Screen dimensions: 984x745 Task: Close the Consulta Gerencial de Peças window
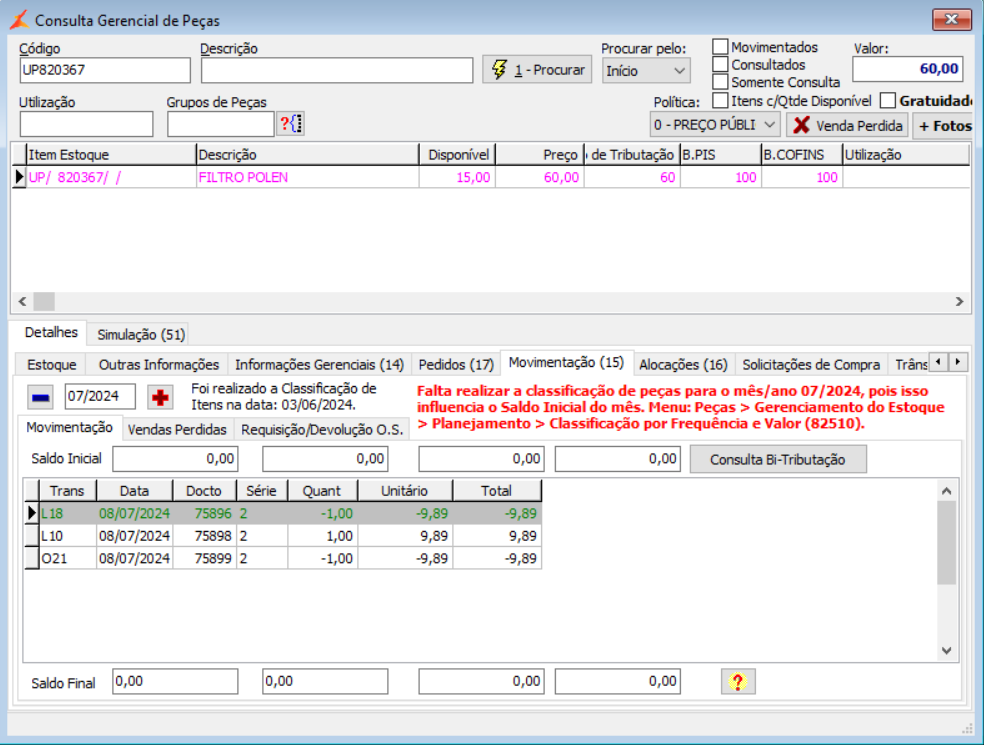click(x=951, y=19)
